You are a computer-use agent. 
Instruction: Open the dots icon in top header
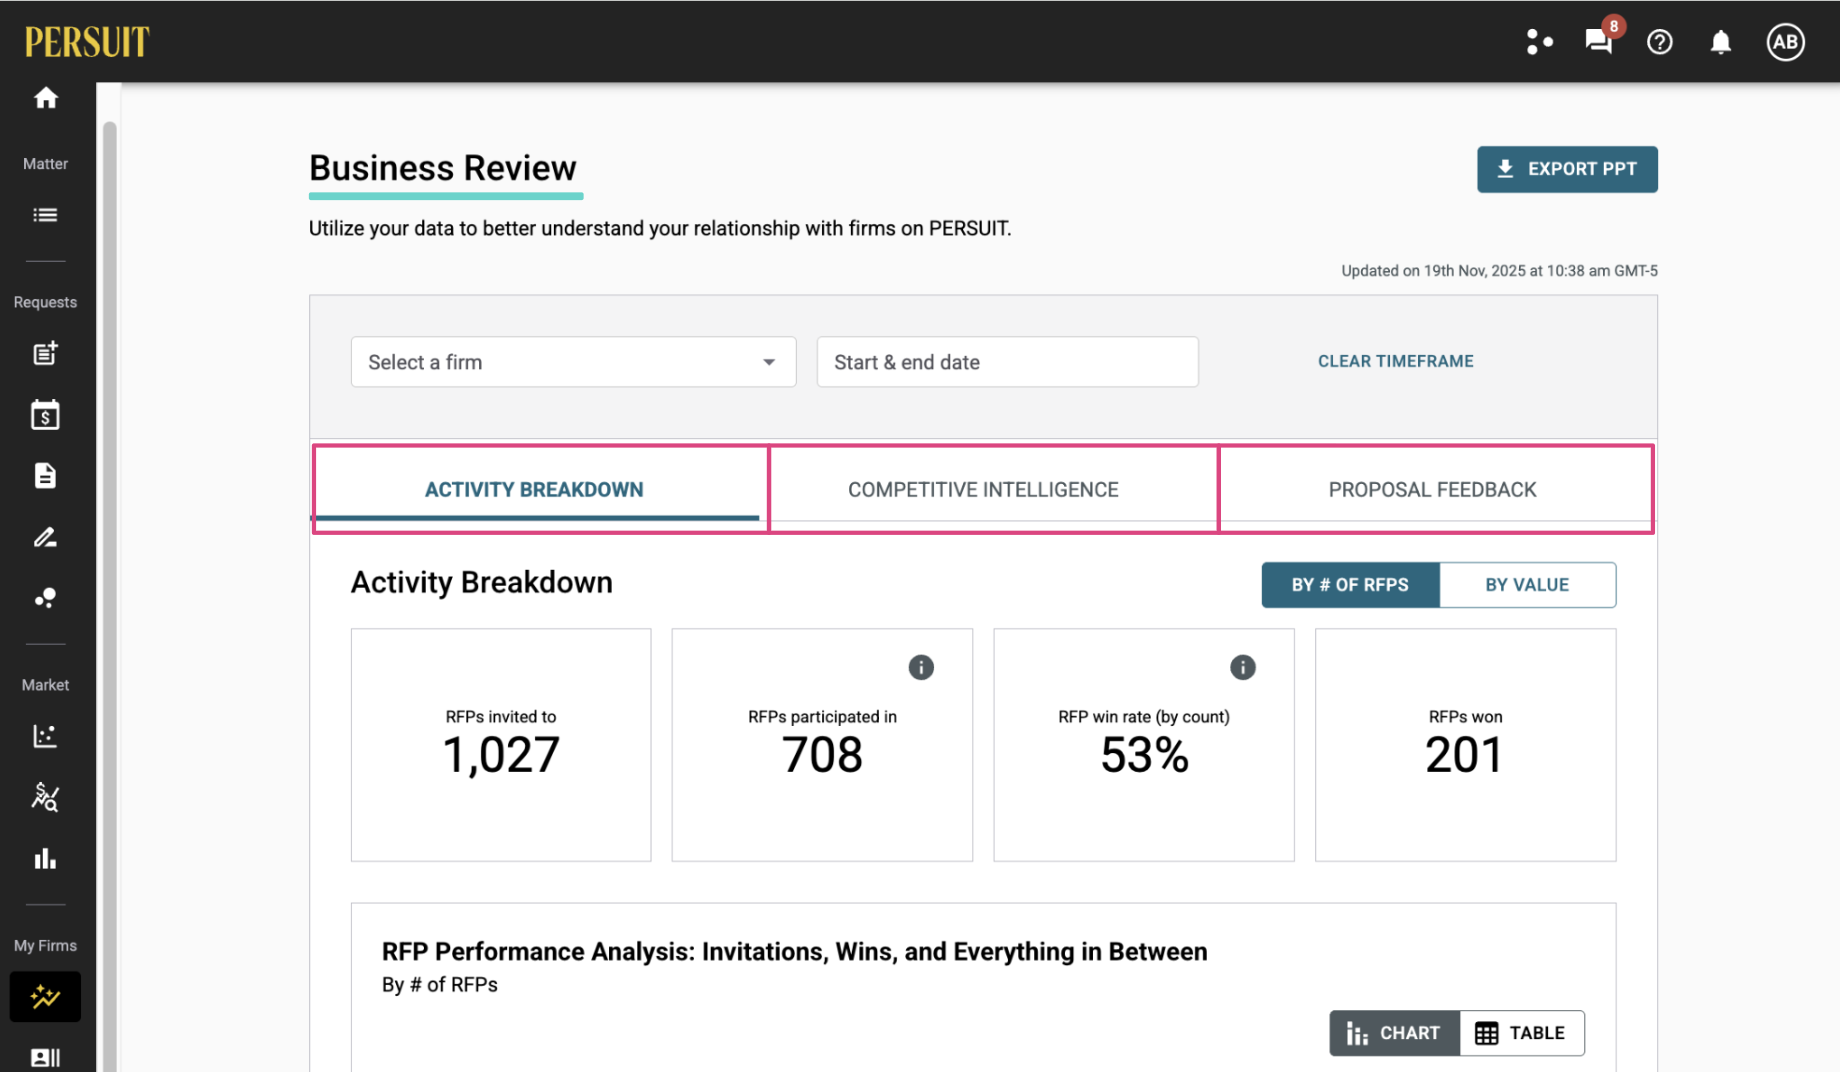[x=1539, y=42]
